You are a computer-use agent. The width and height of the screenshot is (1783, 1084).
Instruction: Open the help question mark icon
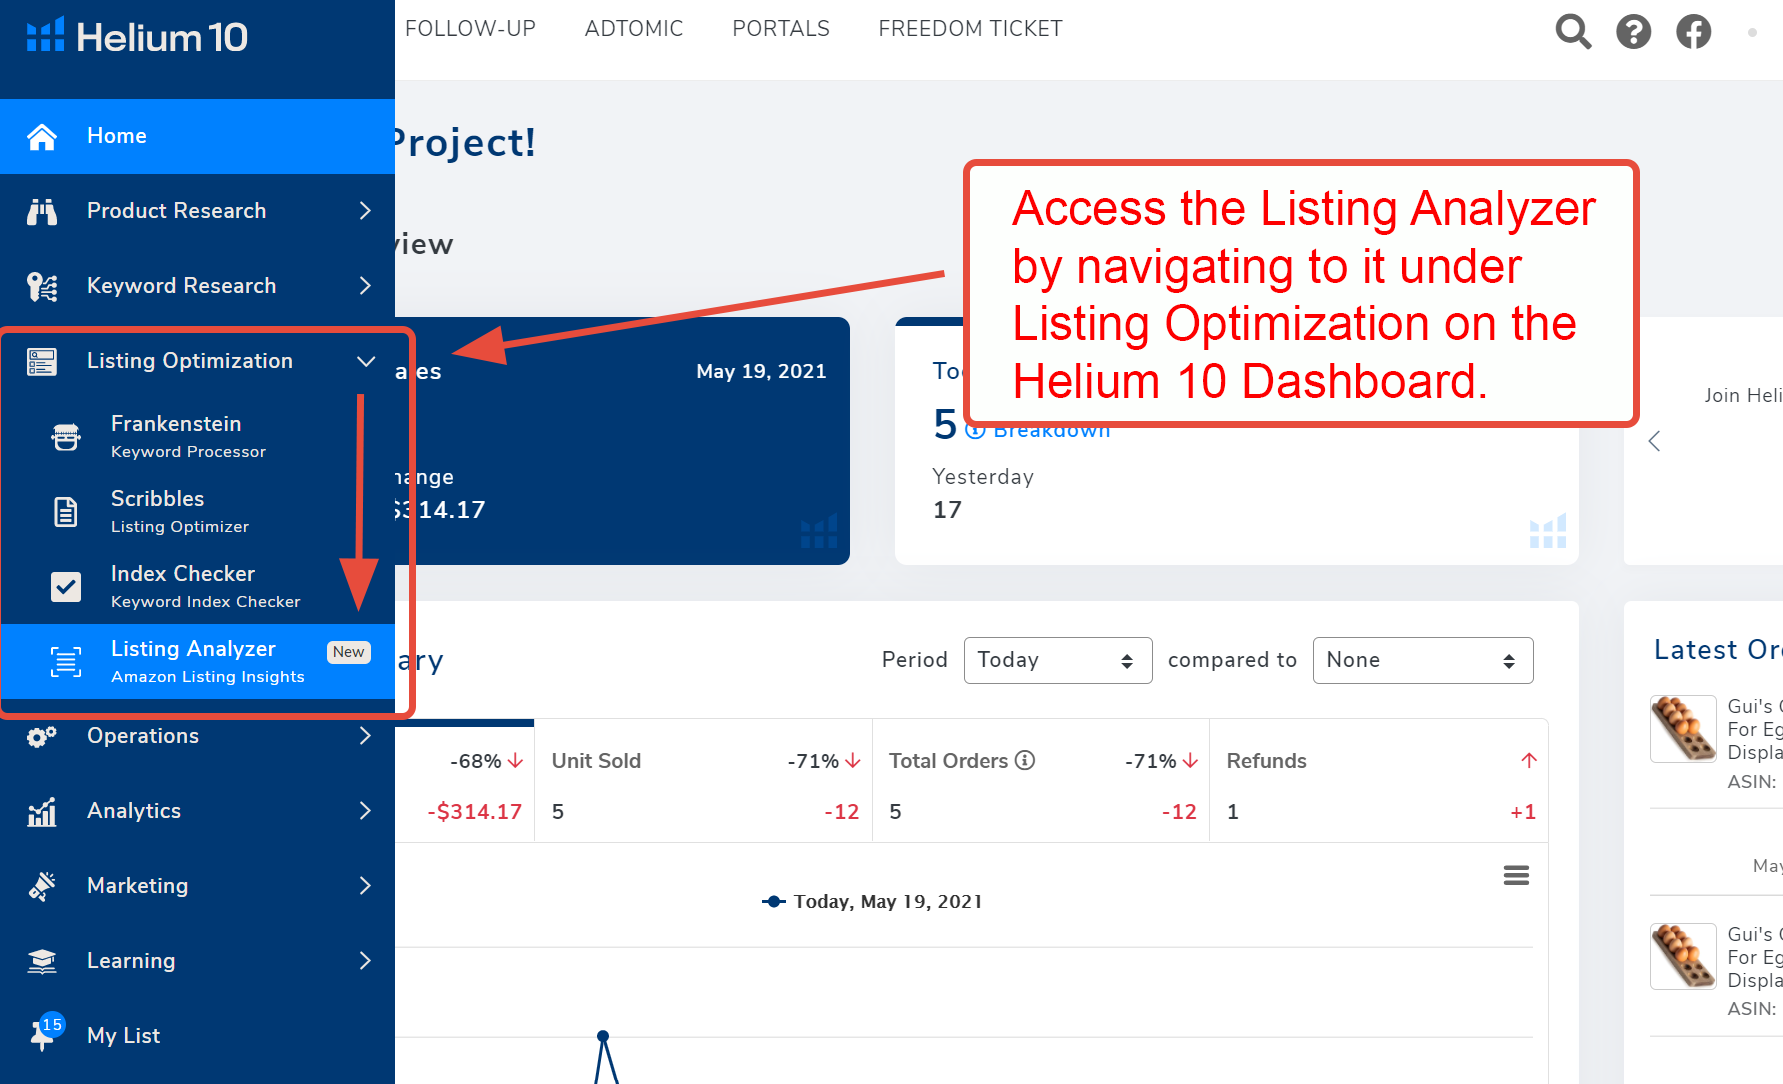[x=1634, y=32]
